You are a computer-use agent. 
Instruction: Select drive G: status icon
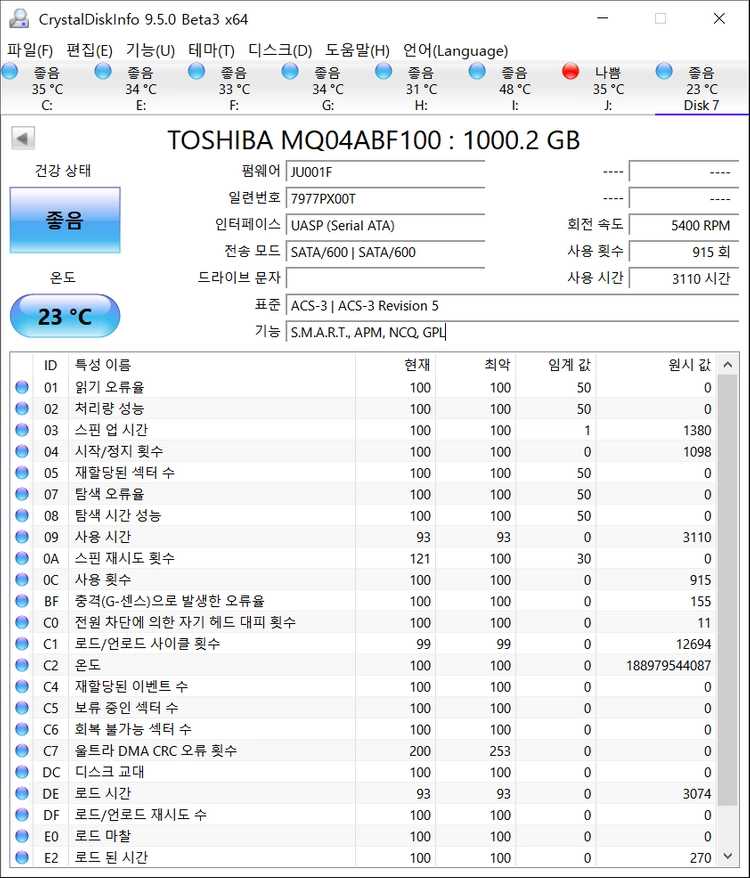(x=290, y=72)
